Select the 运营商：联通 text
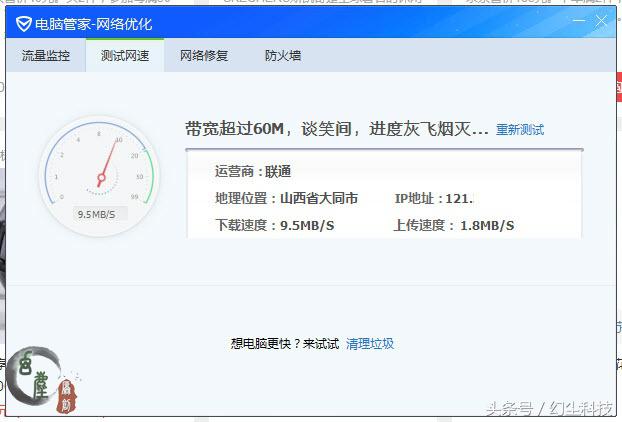Viewport: 622px width, 422px height. pos(253,172)
